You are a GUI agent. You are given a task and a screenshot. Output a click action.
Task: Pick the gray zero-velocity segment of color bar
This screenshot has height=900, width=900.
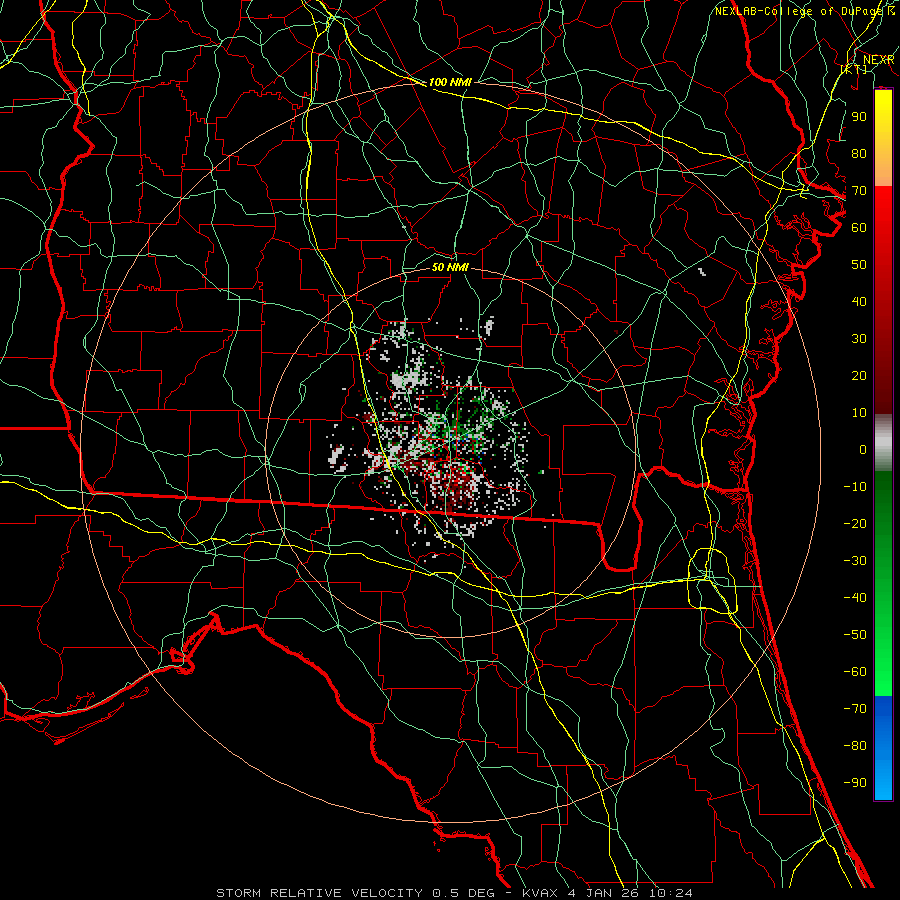click(x=883, y=443)
